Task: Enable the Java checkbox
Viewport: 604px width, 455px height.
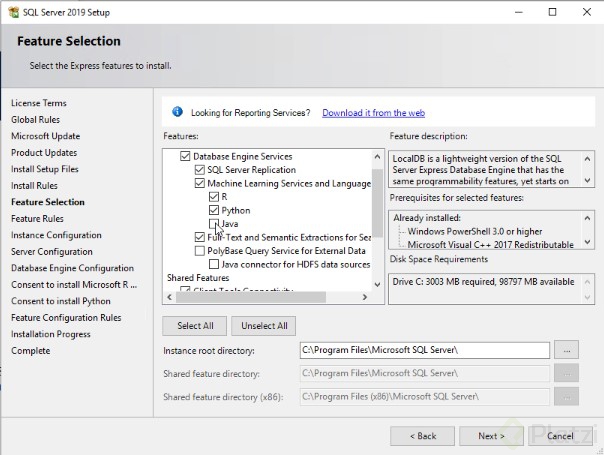Action: click(214, 224)
